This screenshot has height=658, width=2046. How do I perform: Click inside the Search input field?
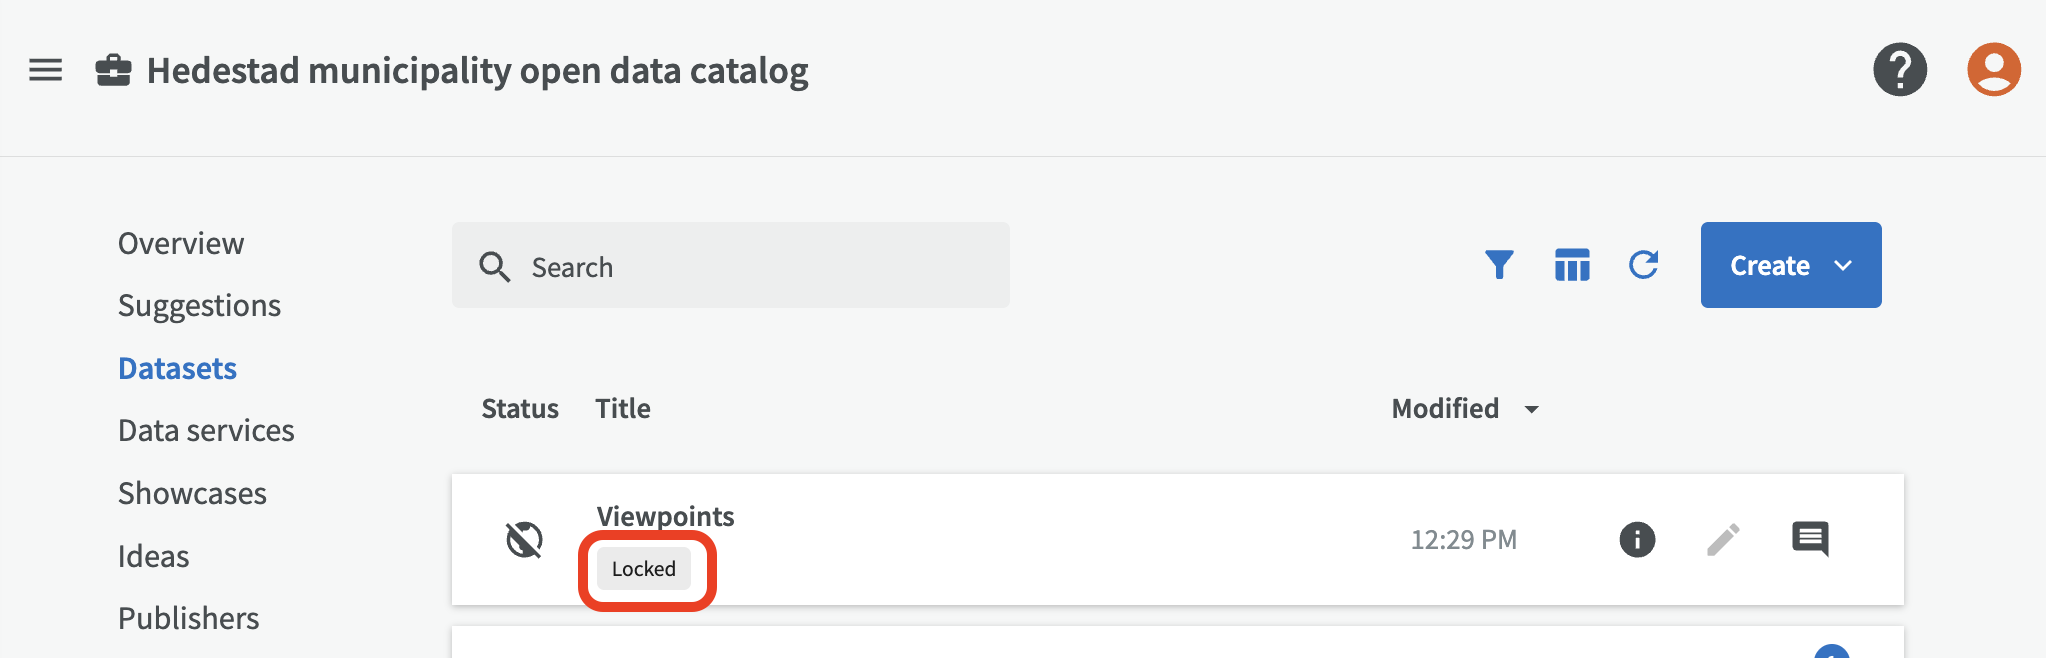click(731, 266)
